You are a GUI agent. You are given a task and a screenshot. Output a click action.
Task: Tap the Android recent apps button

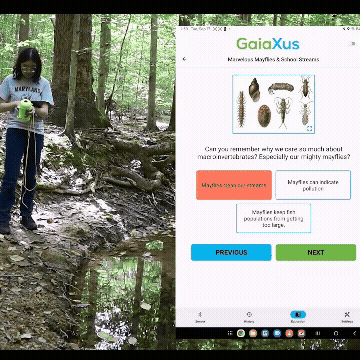pos(318,333)
